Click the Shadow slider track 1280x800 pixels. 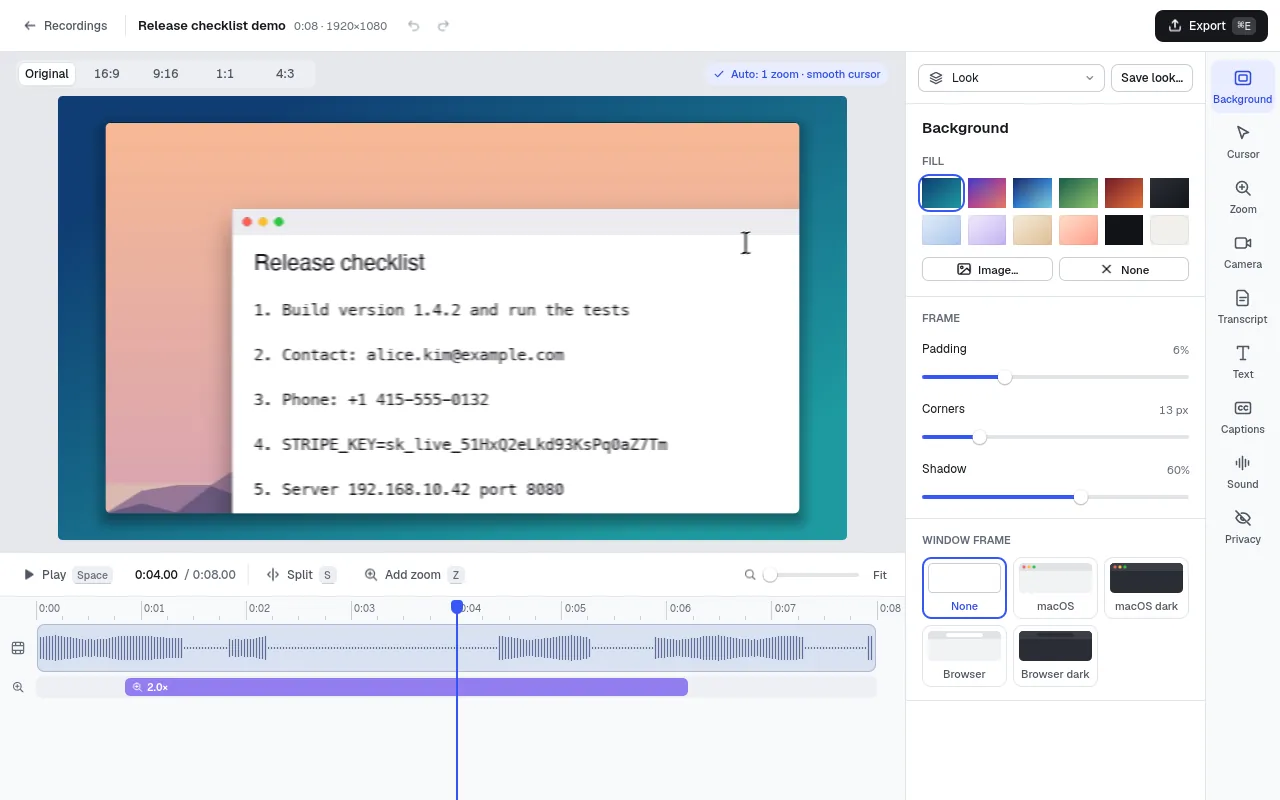coord(1055,497)
